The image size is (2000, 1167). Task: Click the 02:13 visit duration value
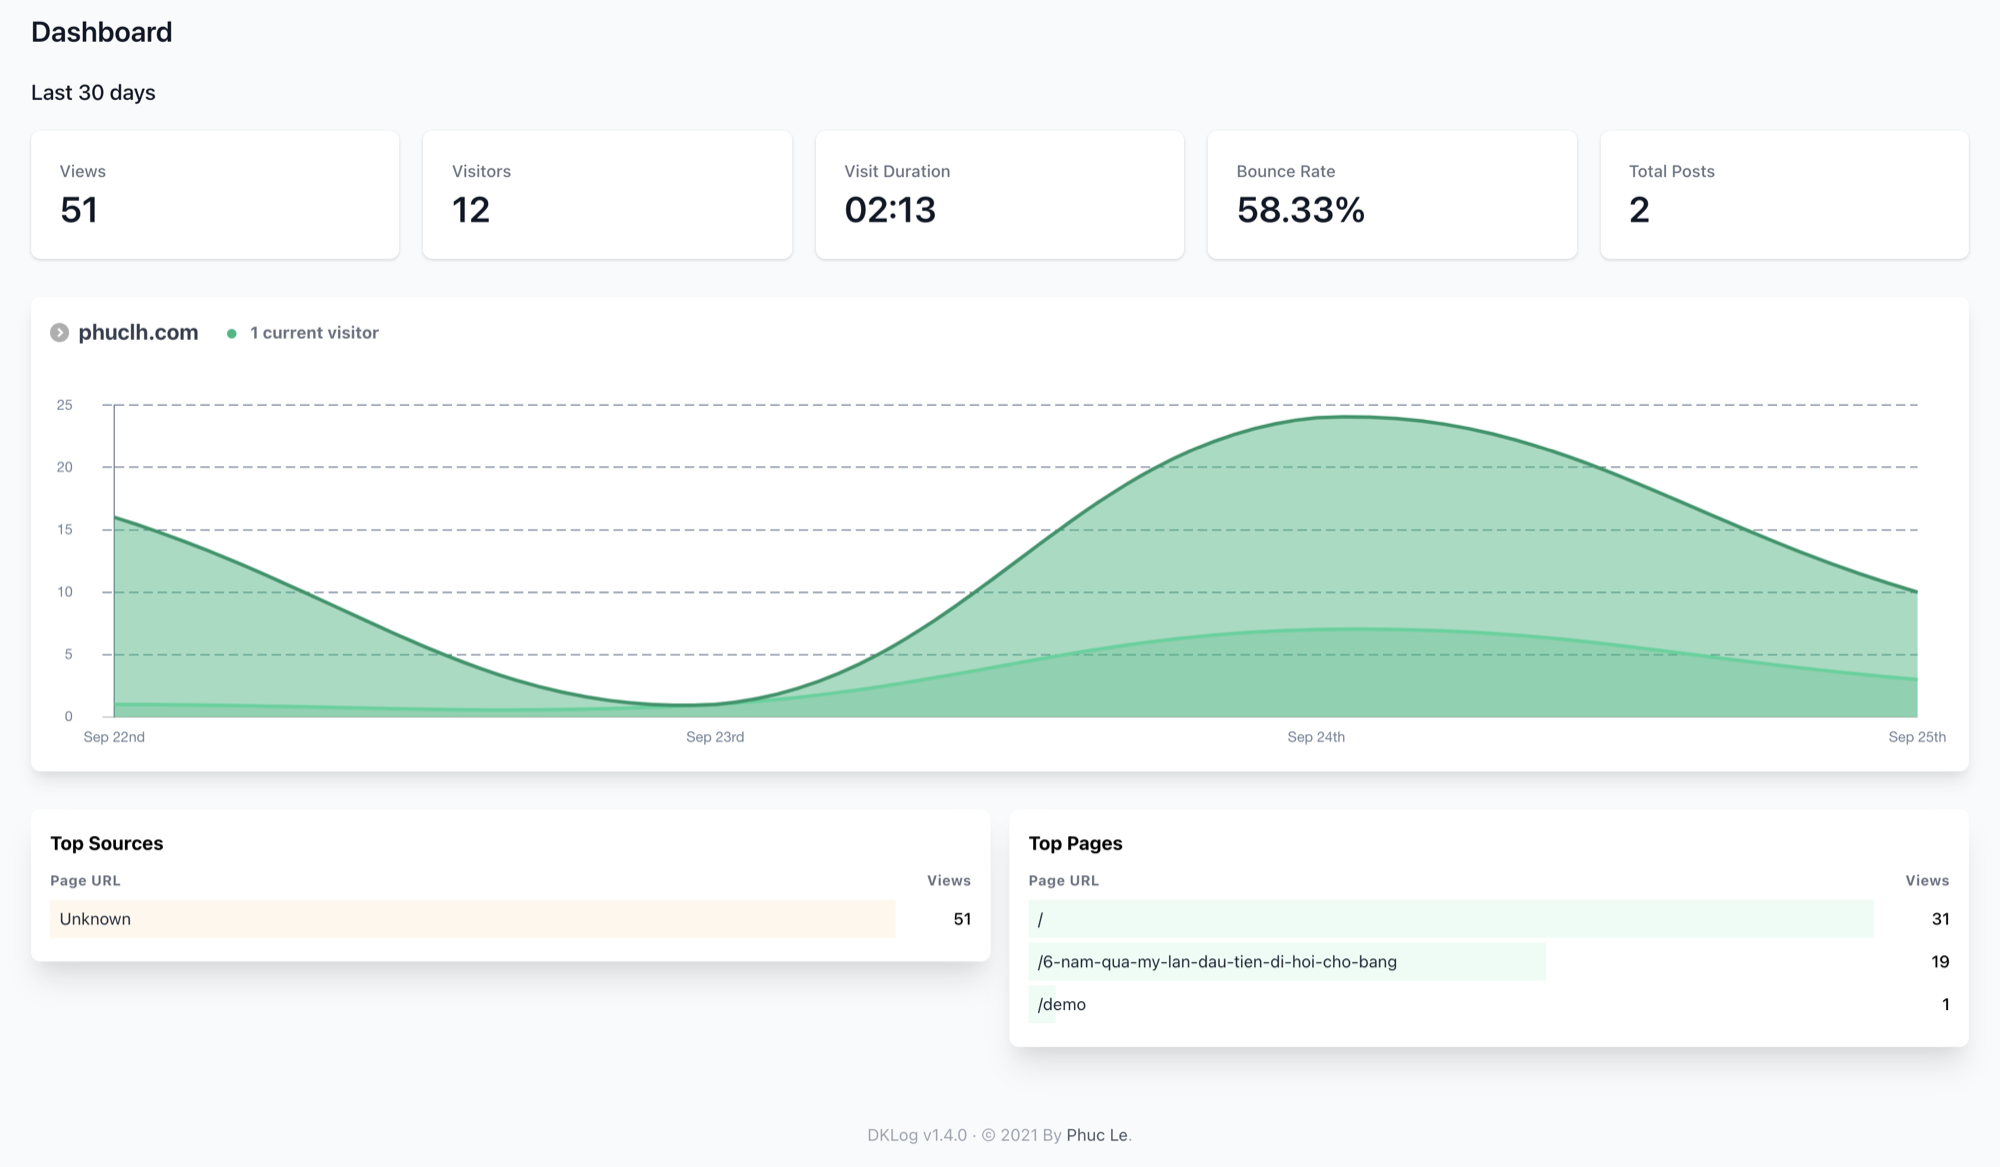coord(890,210)
